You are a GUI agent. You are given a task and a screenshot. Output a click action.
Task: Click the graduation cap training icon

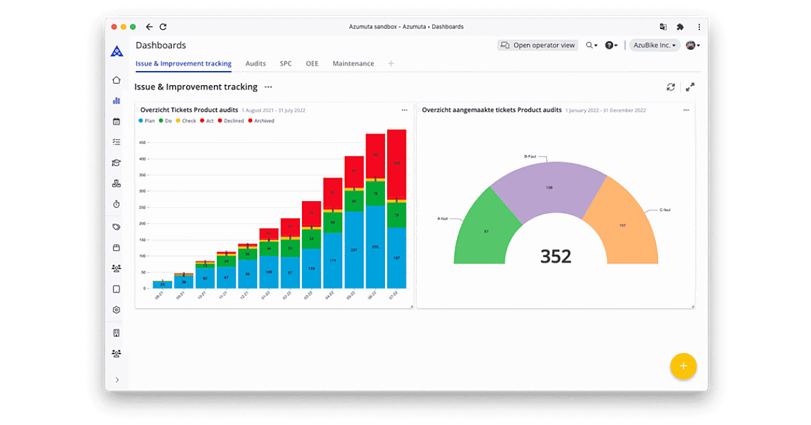click(x=117, y=163)
